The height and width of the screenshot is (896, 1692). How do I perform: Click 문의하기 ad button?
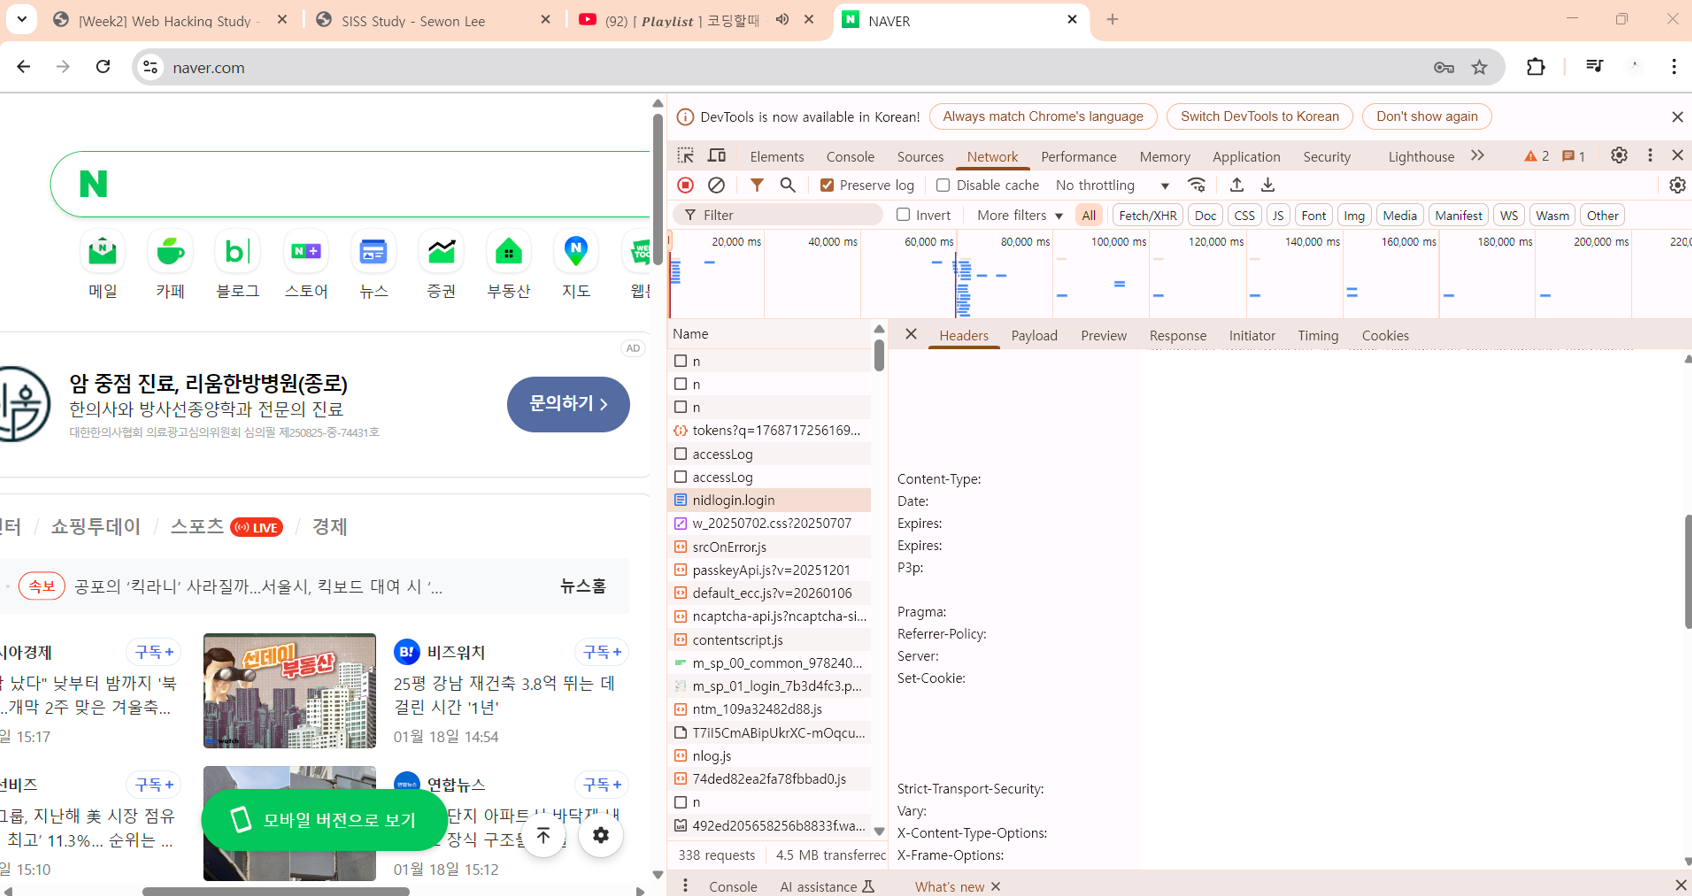(568, 404)
